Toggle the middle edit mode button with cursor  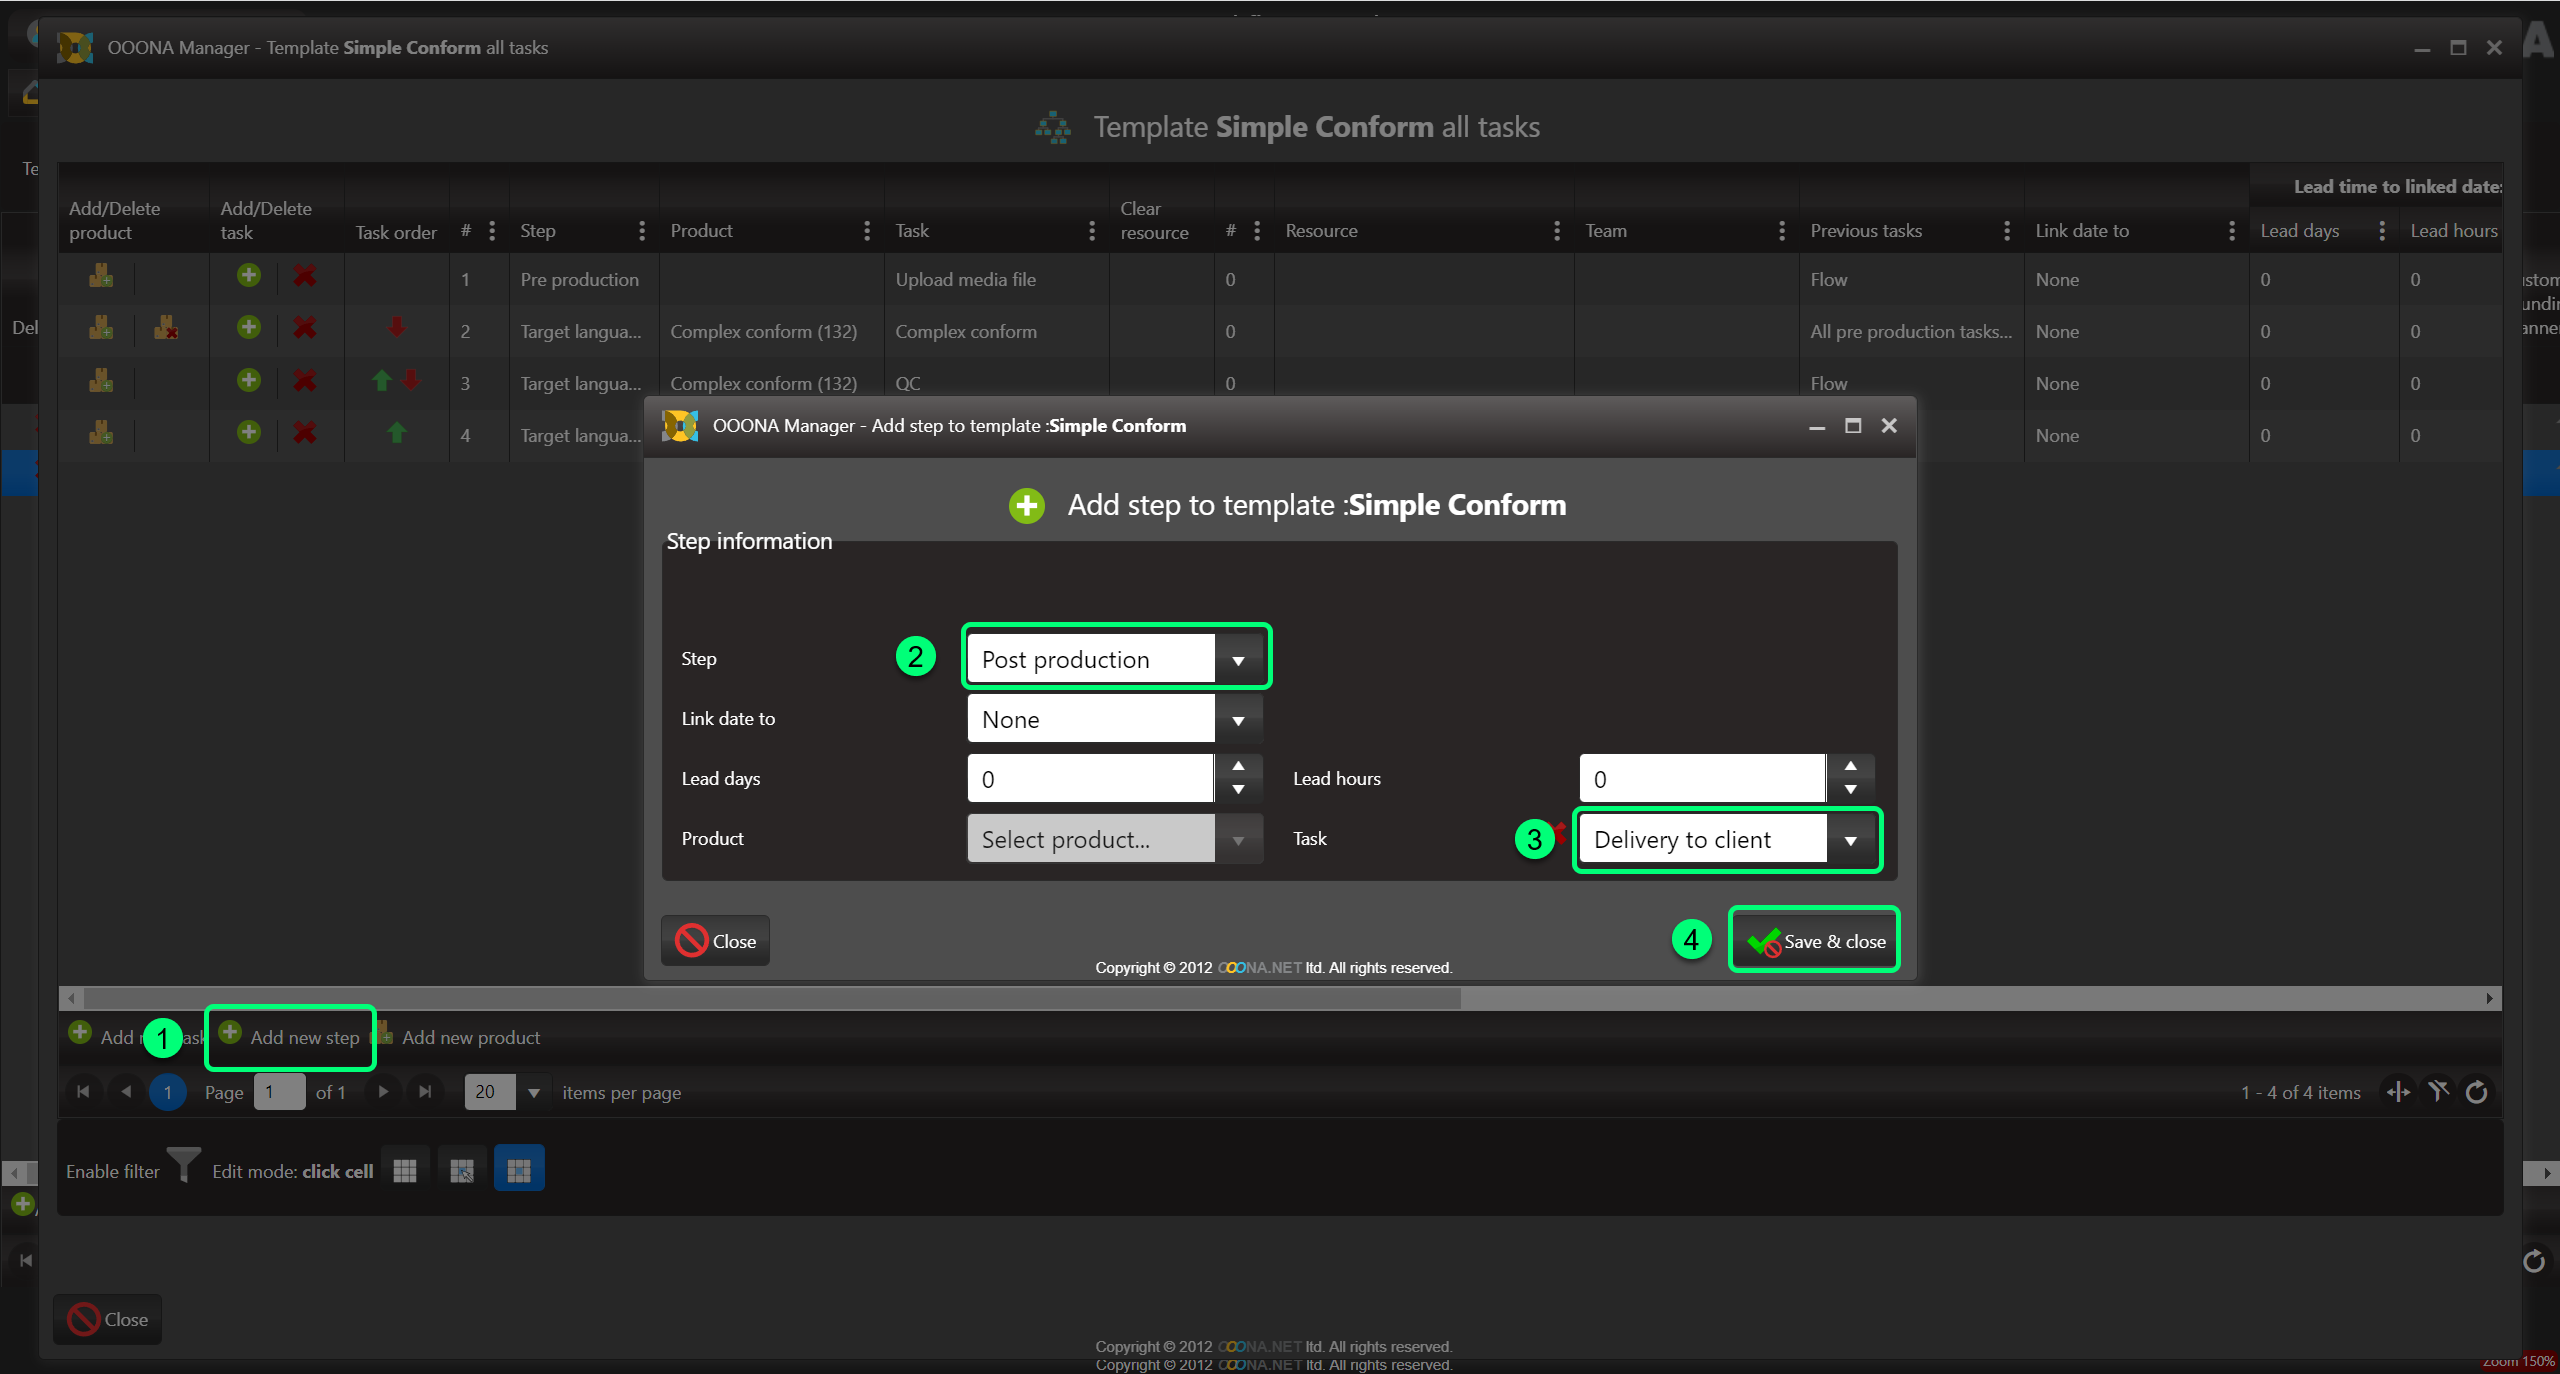coord(462,1169)
